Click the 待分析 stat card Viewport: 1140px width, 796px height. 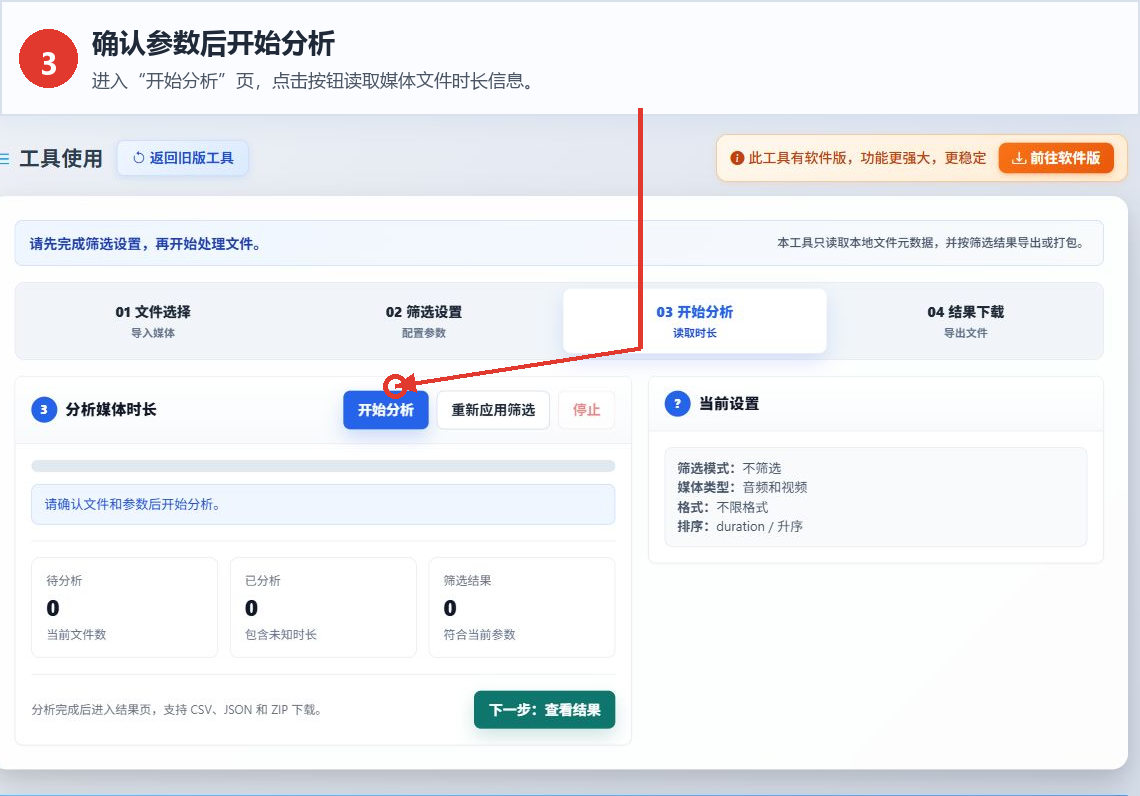pos(124,607)
